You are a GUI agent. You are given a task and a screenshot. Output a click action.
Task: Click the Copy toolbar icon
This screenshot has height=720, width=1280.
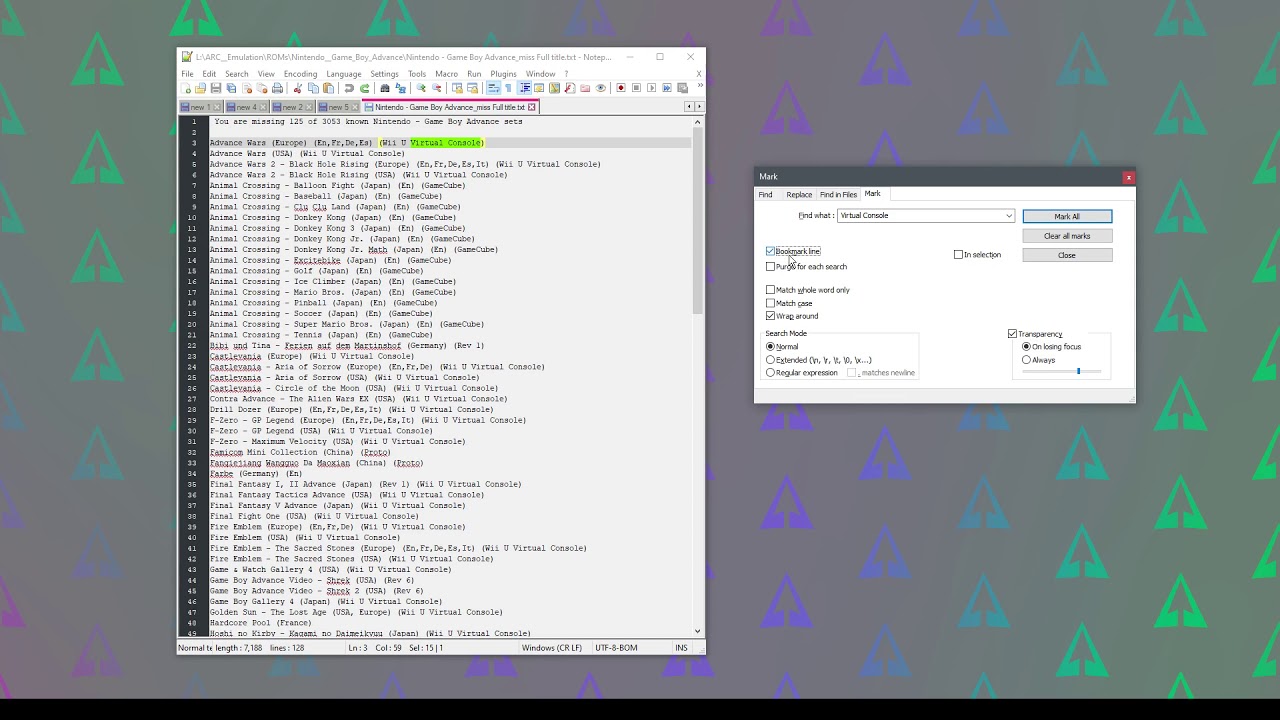tap(313, 88)
